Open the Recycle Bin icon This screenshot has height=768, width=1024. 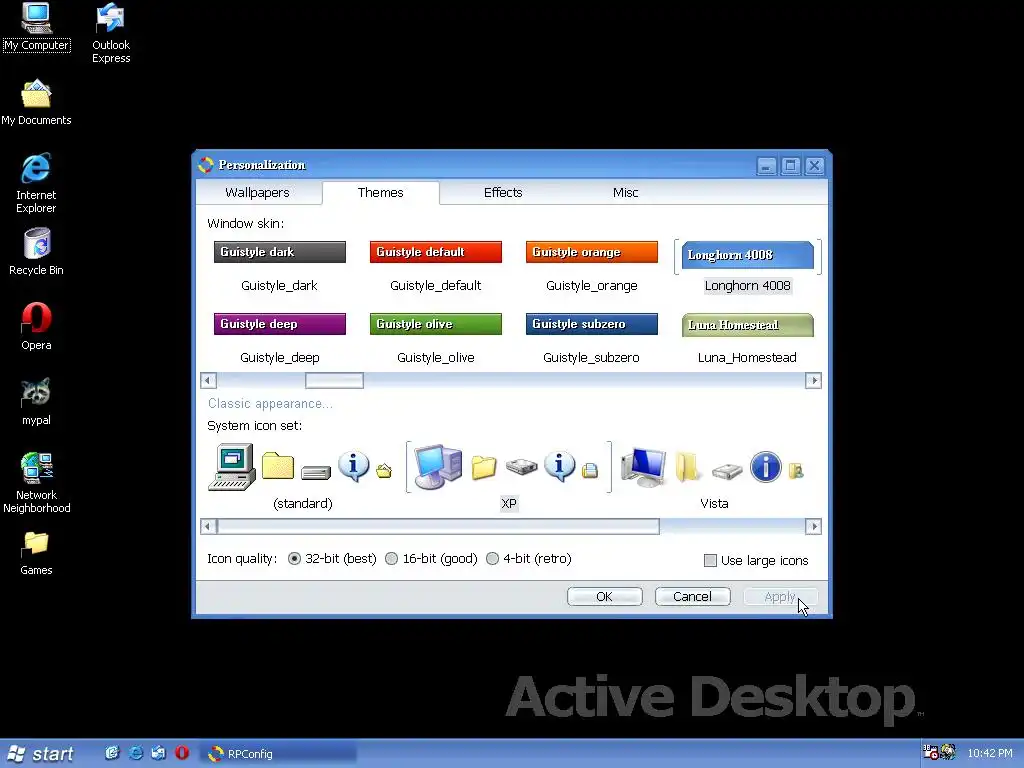pyautogui.click(x=37, y=252)
